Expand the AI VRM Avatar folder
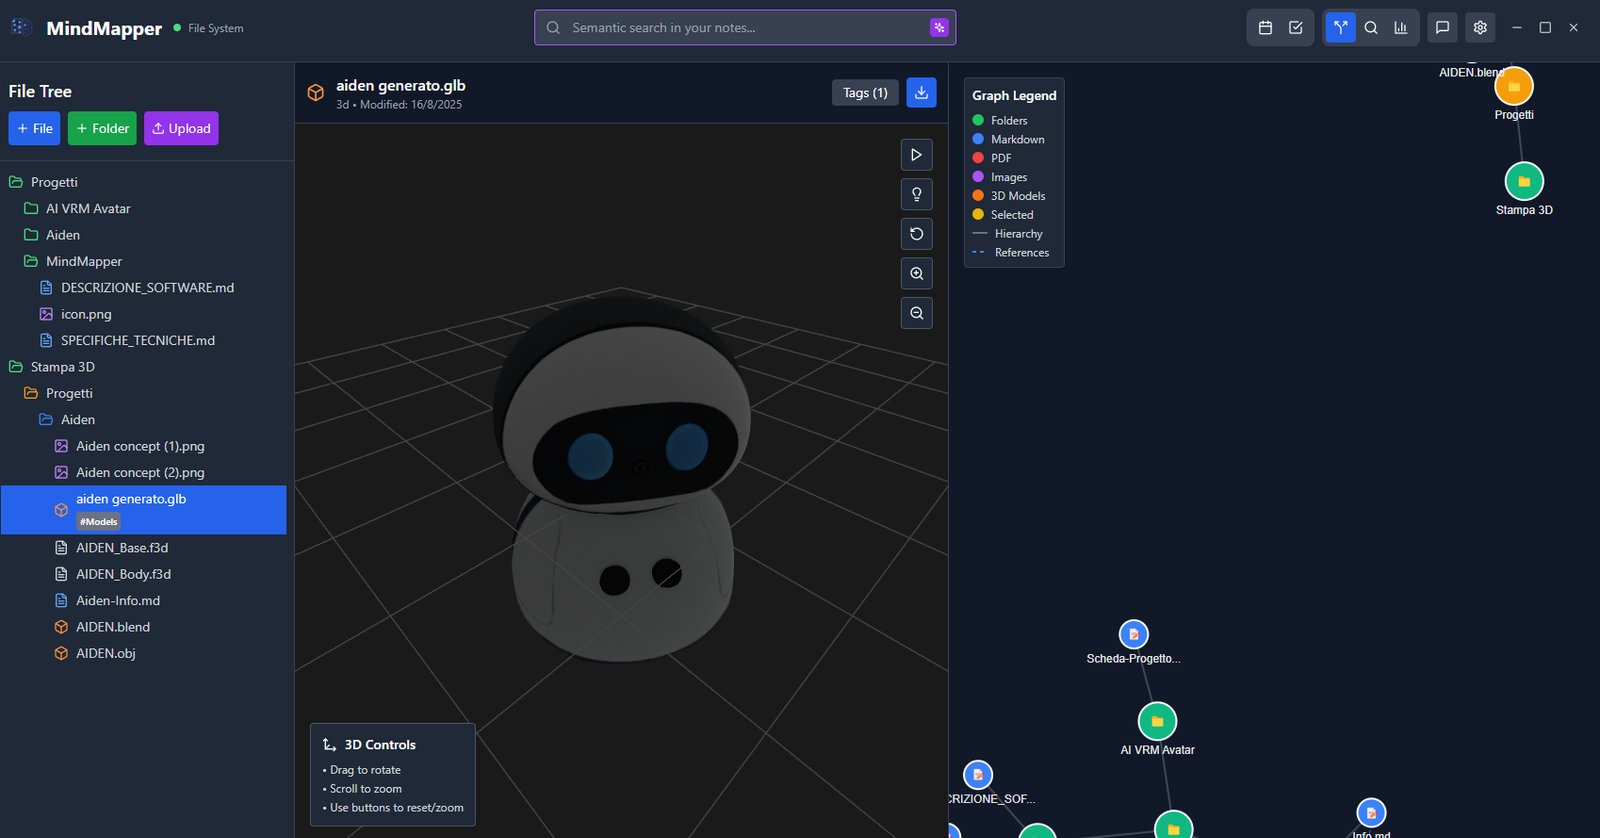1600x838 pixels. [88, 209]
